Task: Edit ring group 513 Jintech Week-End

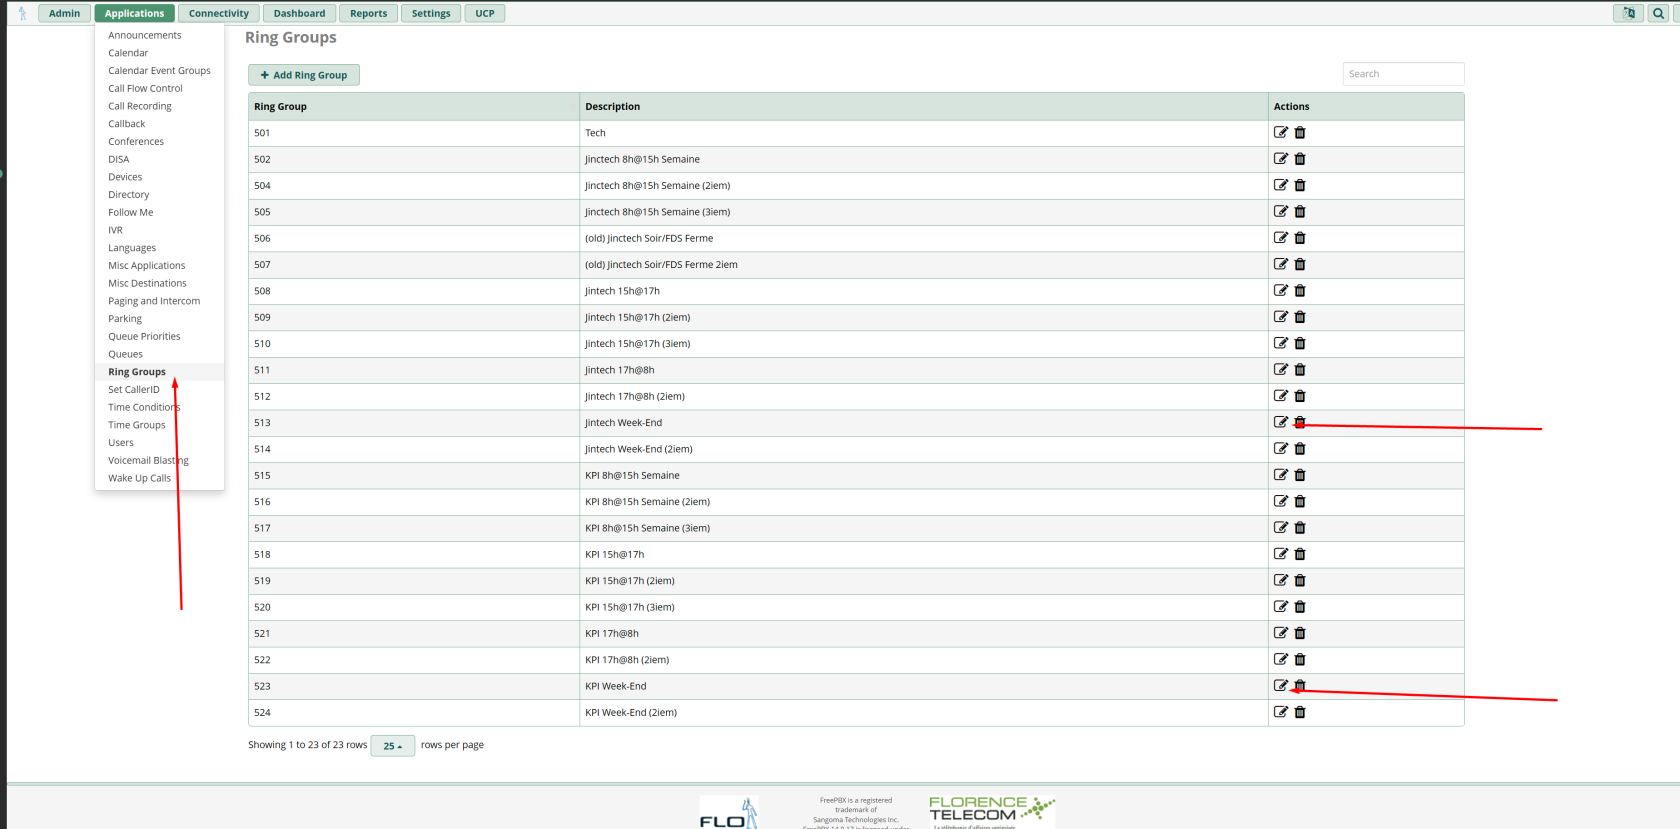Action: (x=1280, y=422)
